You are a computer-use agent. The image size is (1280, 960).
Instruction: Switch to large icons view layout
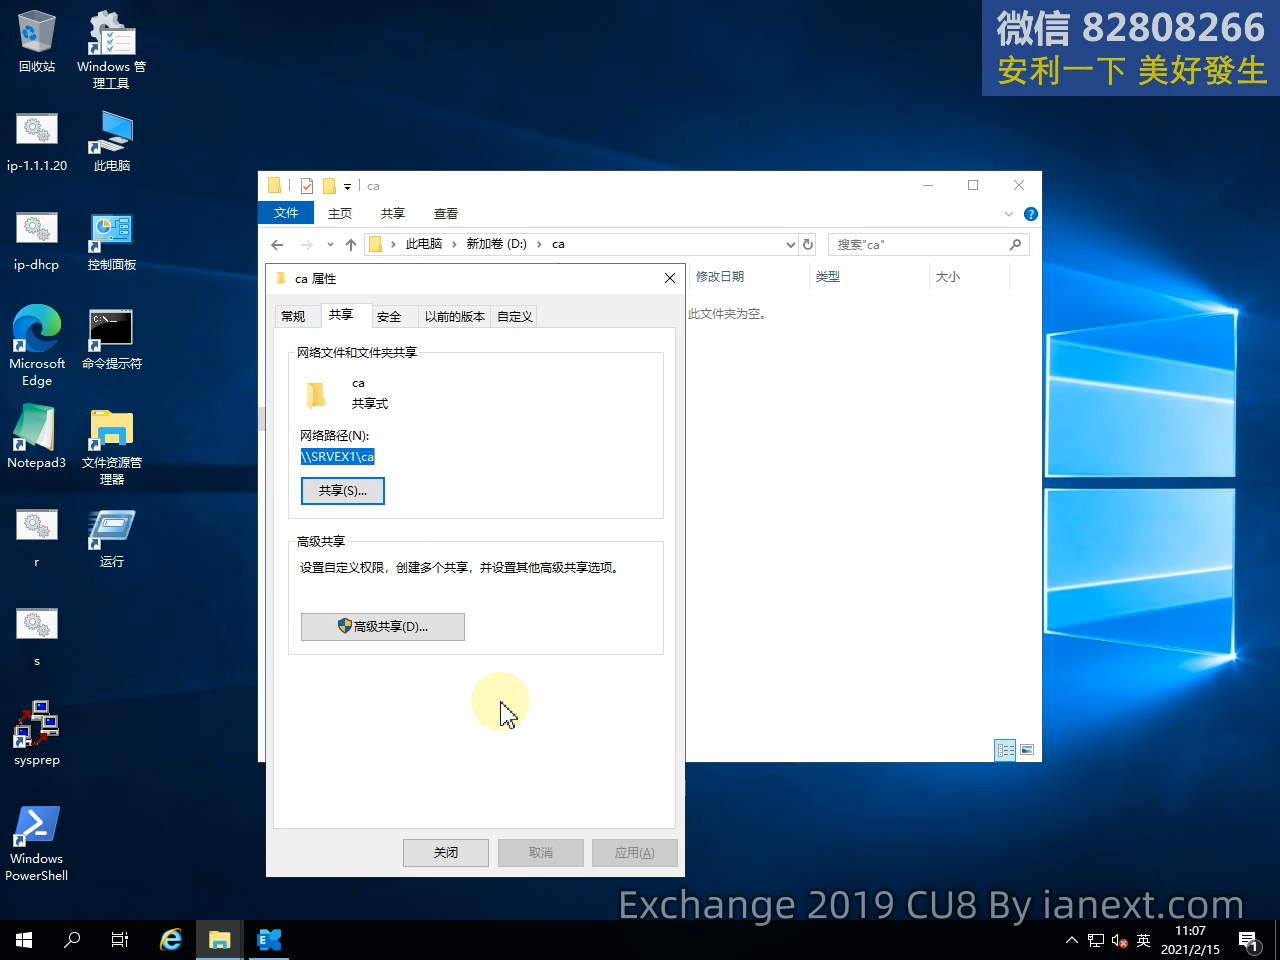coord(1026,750)
